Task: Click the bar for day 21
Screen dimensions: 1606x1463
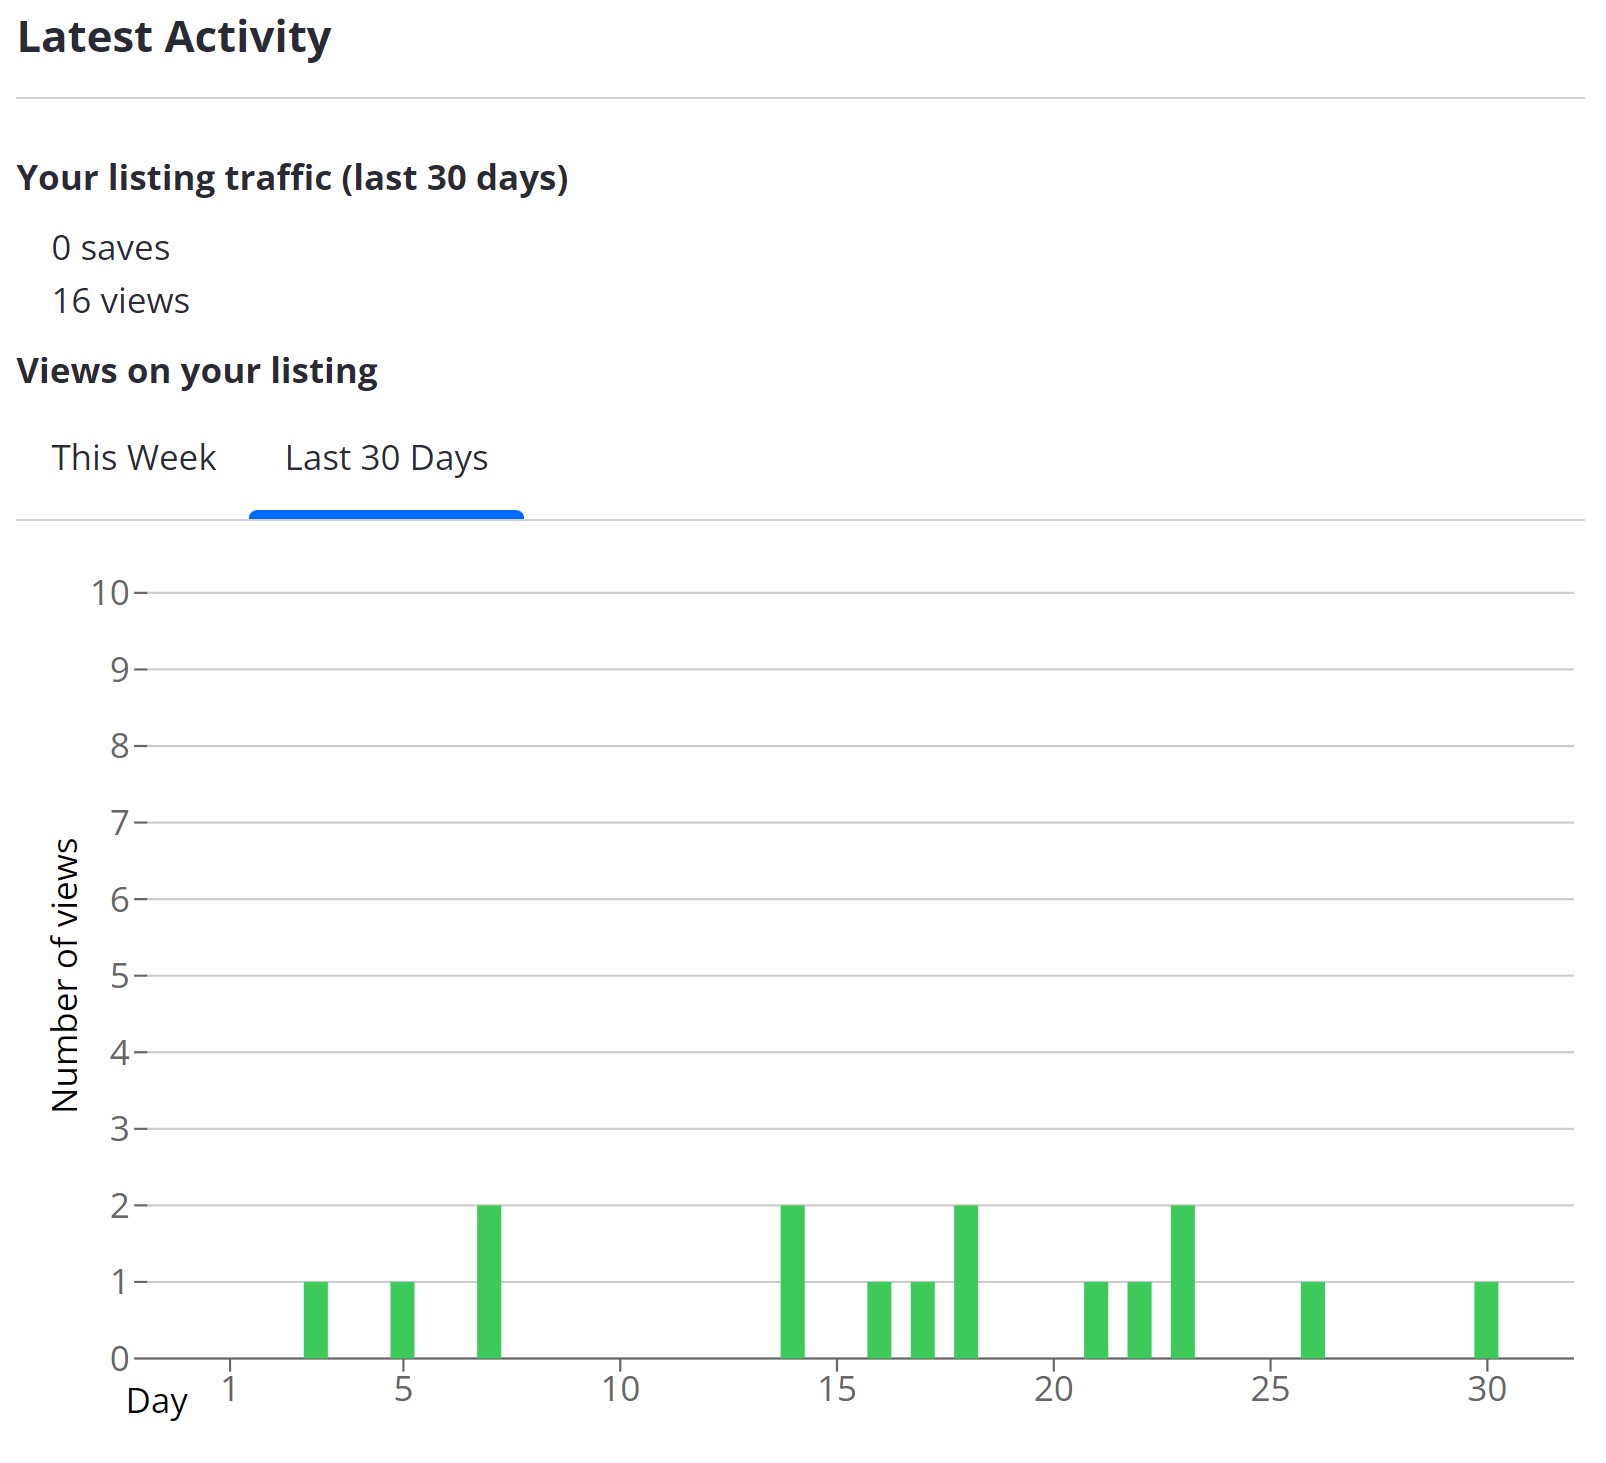Action: [1096, 1319]
